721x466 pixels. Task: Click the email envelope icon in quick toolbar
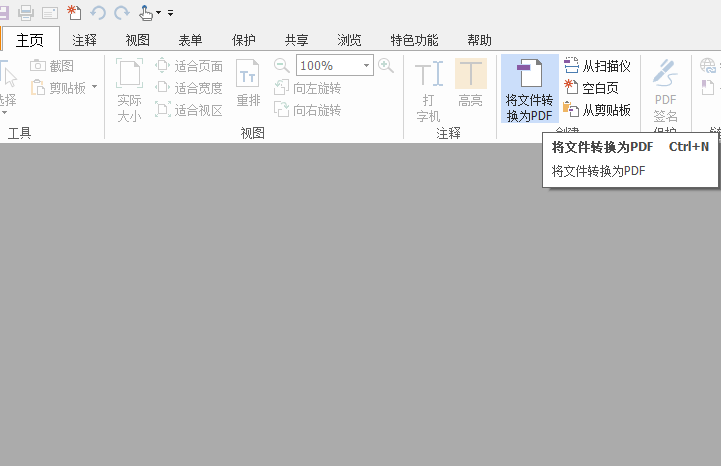pyautogui.click(x=50, y=13)
